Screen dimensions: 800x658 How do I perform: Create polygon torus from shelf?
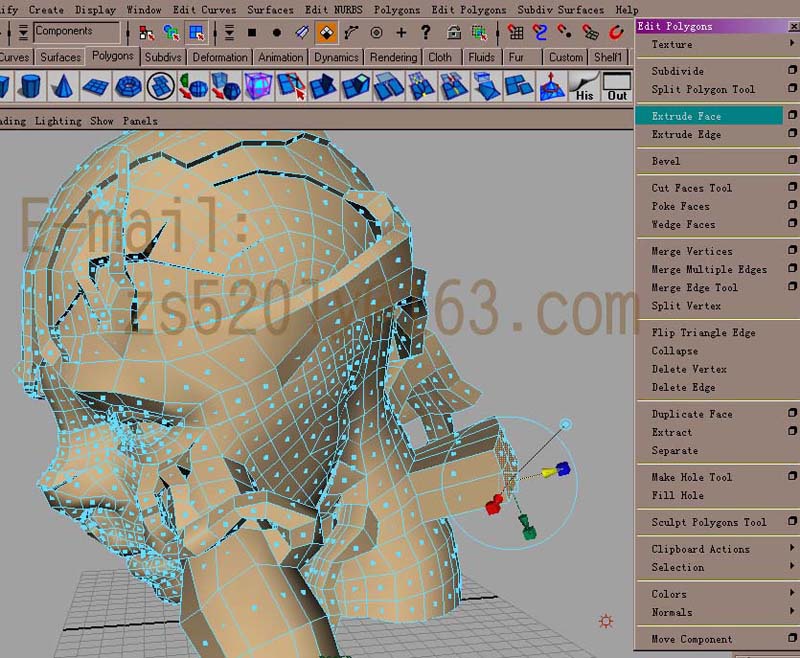pos(128,86)
